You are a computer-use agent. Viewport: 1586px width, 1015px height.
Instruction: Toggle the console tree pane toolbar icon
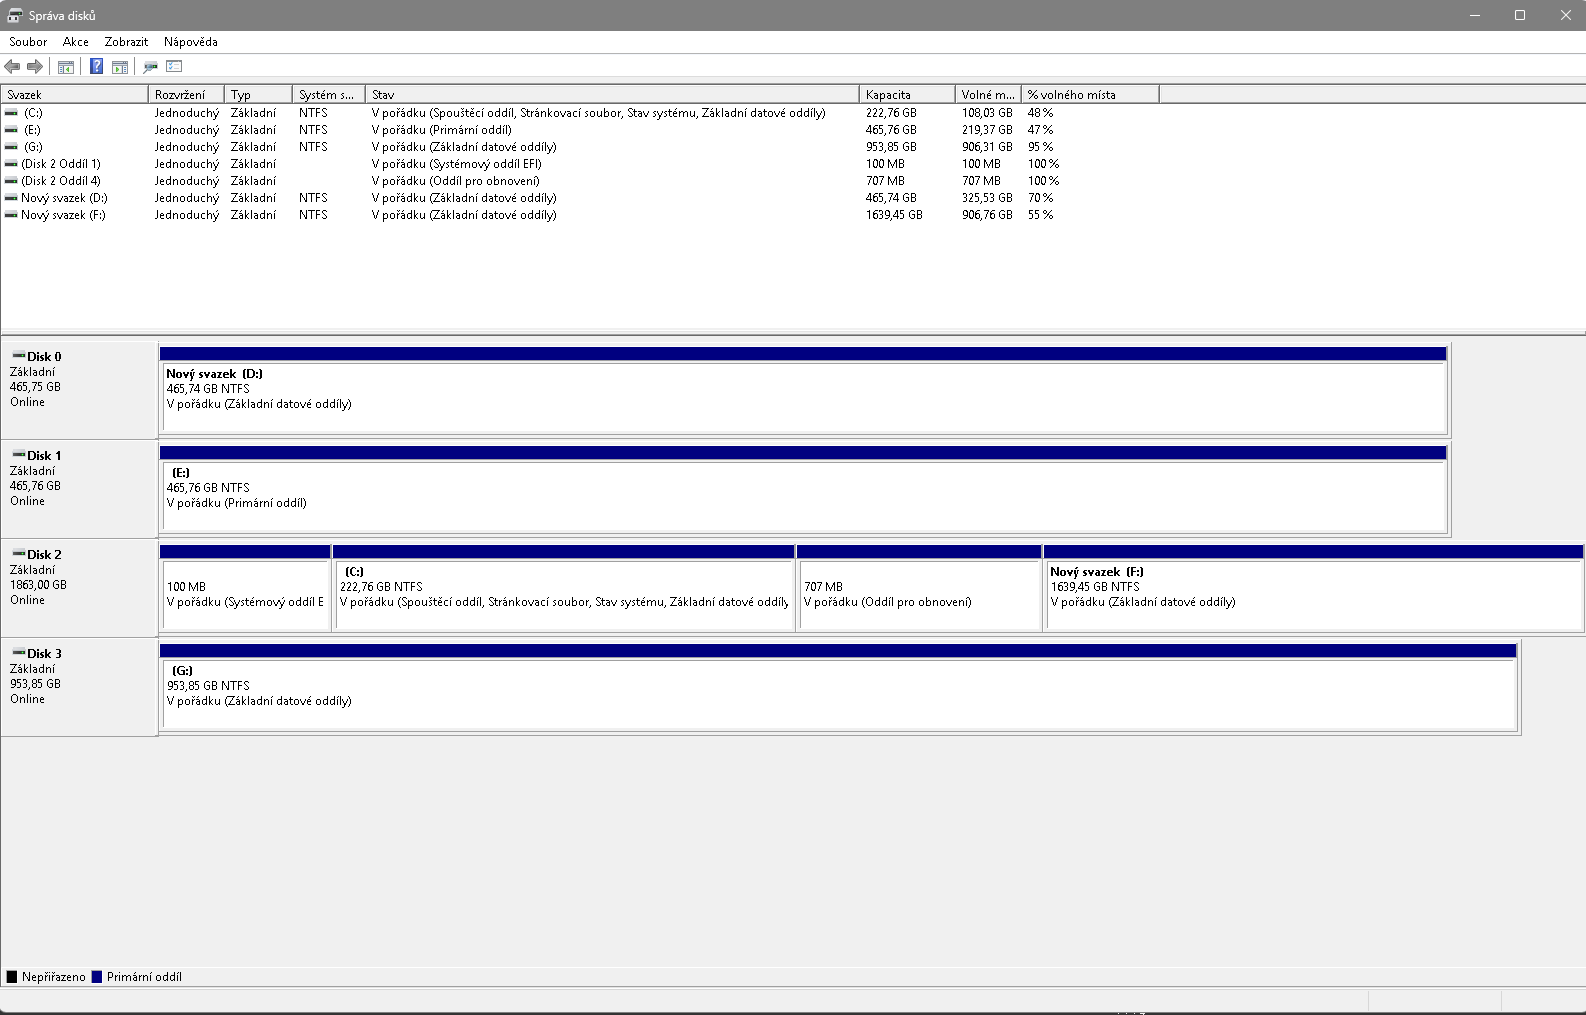[66, 67]
